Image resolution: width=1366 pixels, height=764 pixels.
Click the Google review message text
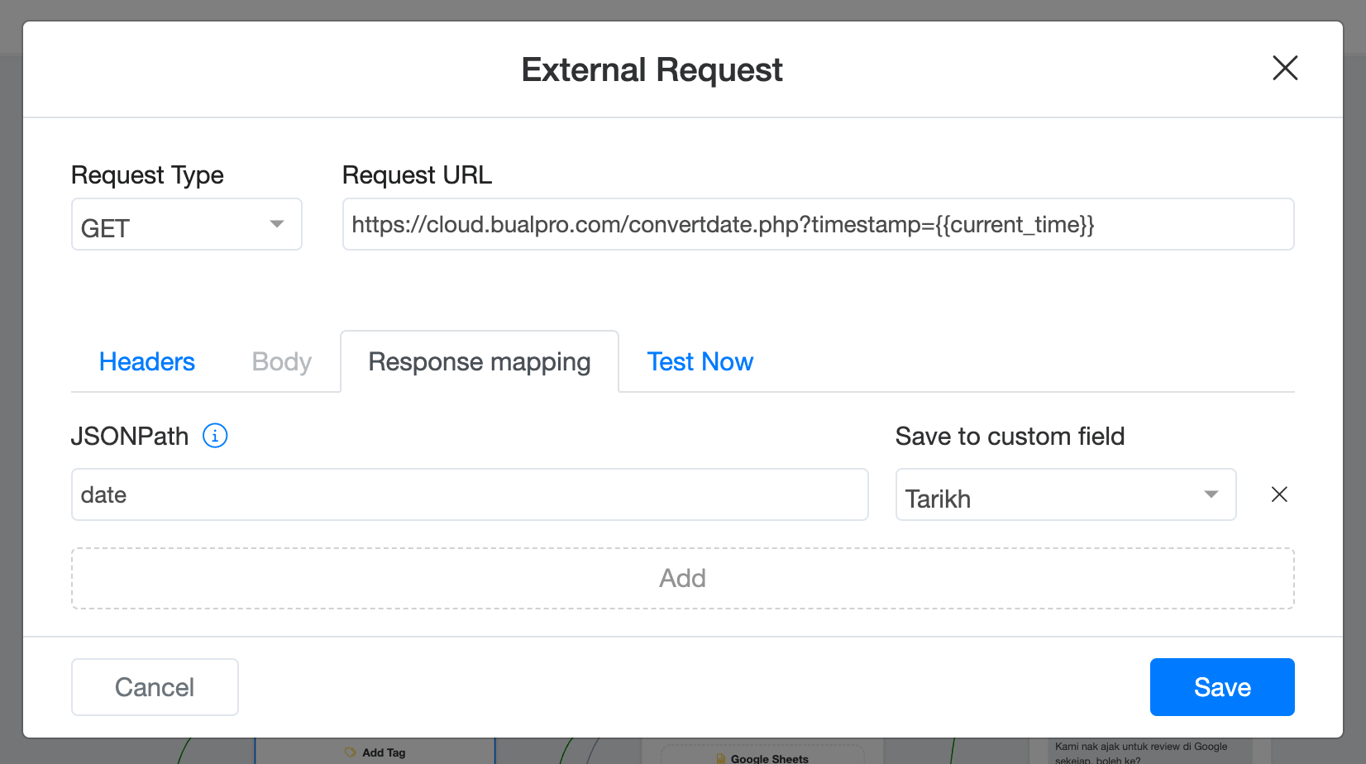click(1141, 746)
